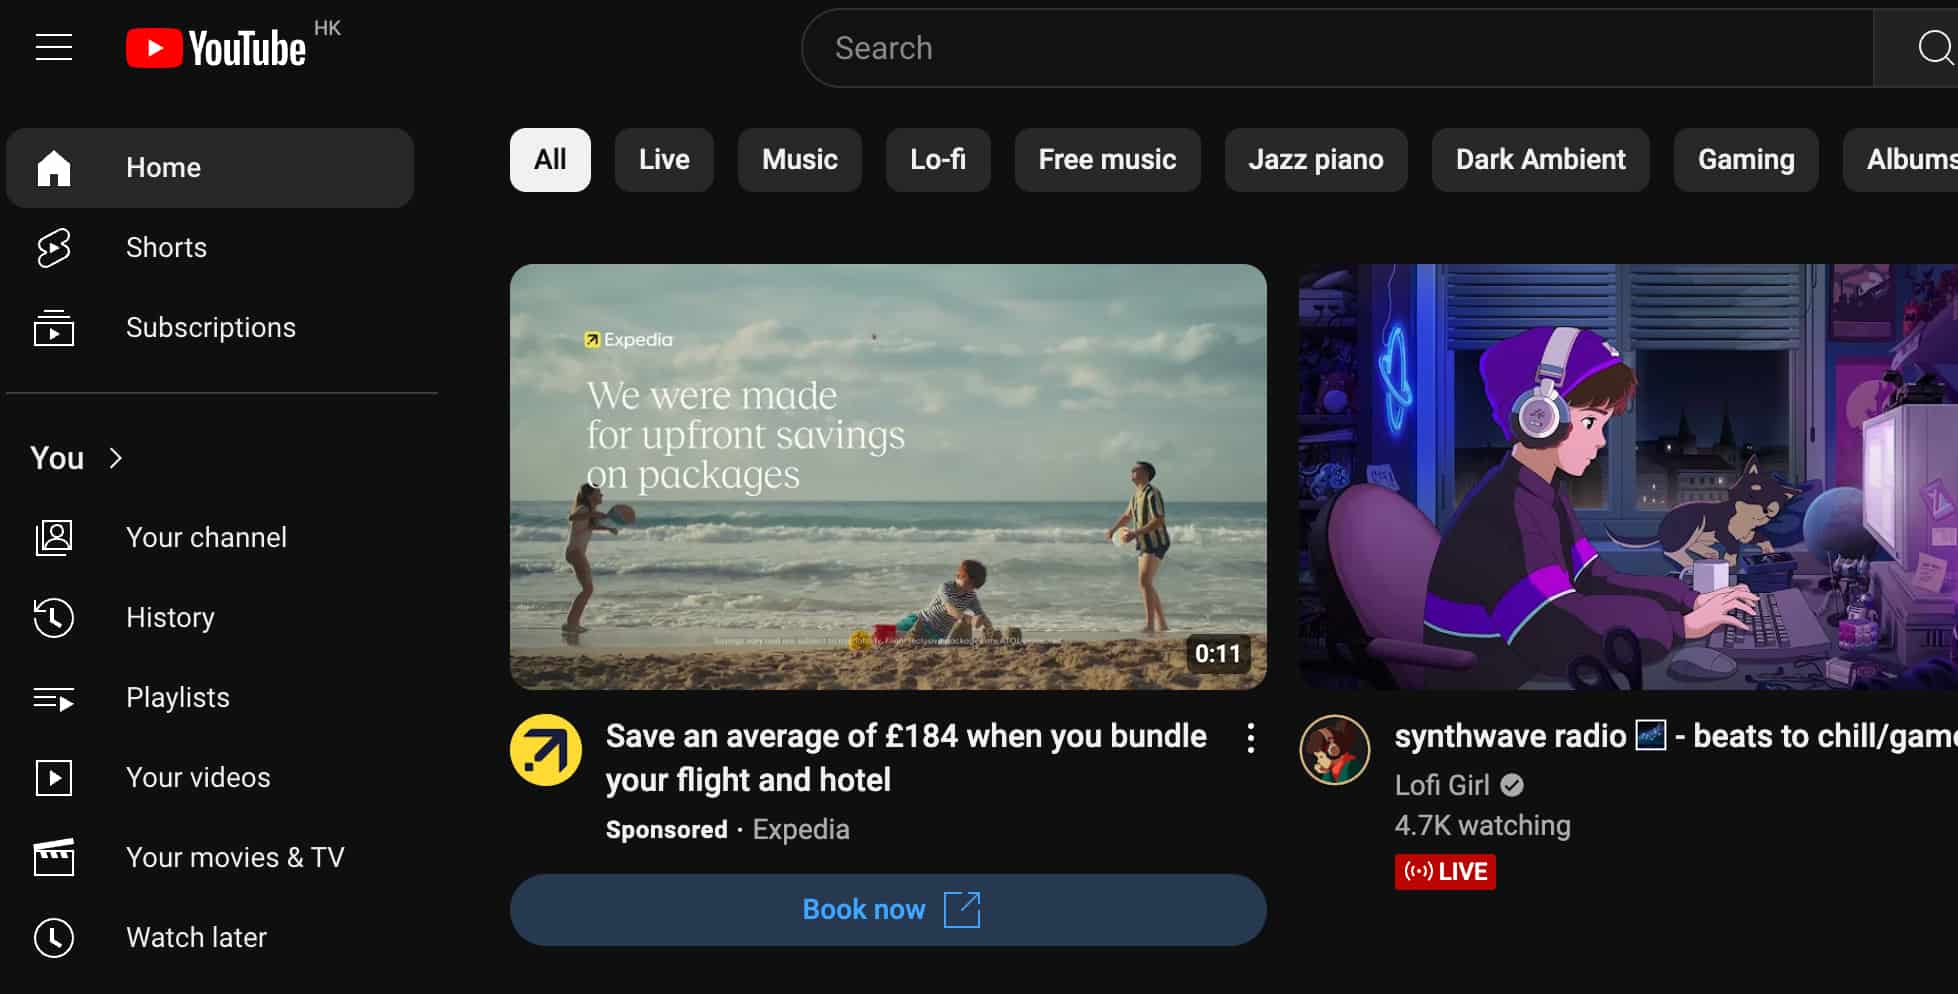This screenshot has height=994, width=1958.
Task: Open Your movies & TV
Action: tap(234, 858)
